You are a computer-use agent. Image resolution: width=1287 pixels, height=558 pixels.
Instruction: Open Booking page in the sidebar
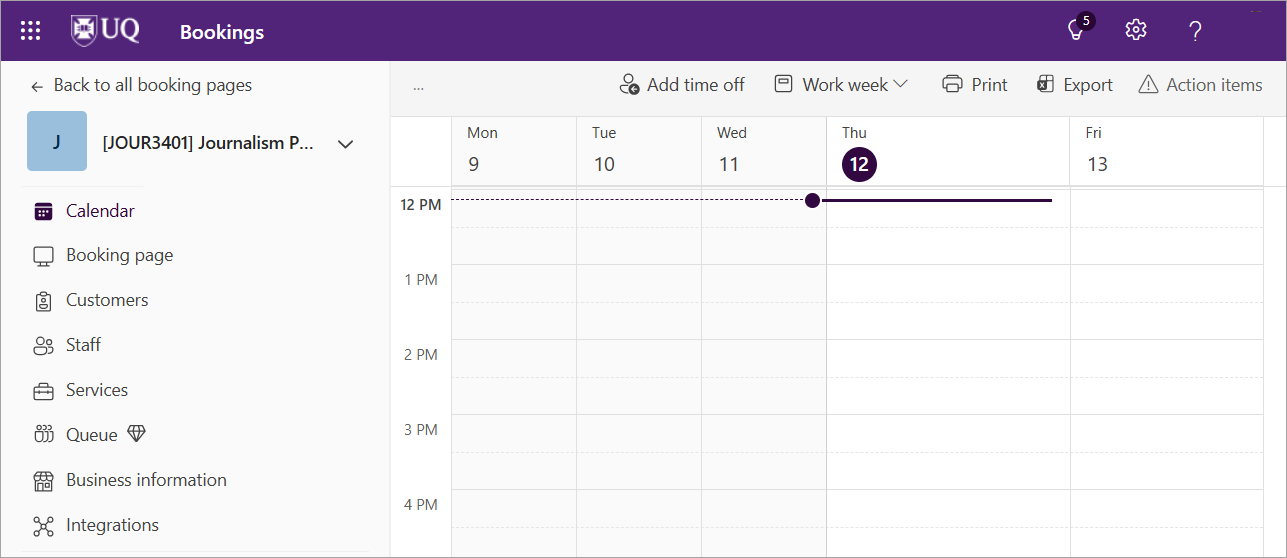[x=118, y=256]
